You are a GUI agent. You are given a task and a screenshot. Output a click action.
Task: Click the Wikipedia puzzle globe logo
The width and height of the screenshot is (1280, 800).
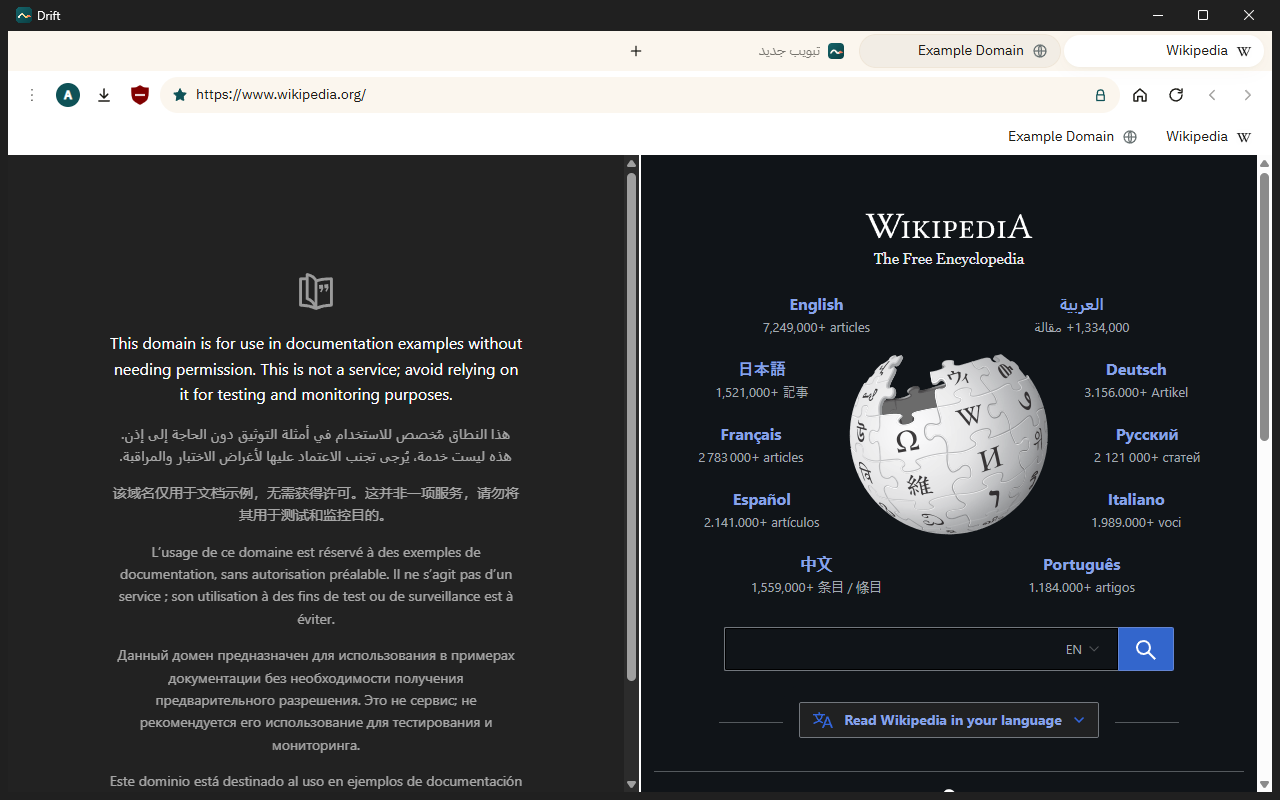coord(948,444)
